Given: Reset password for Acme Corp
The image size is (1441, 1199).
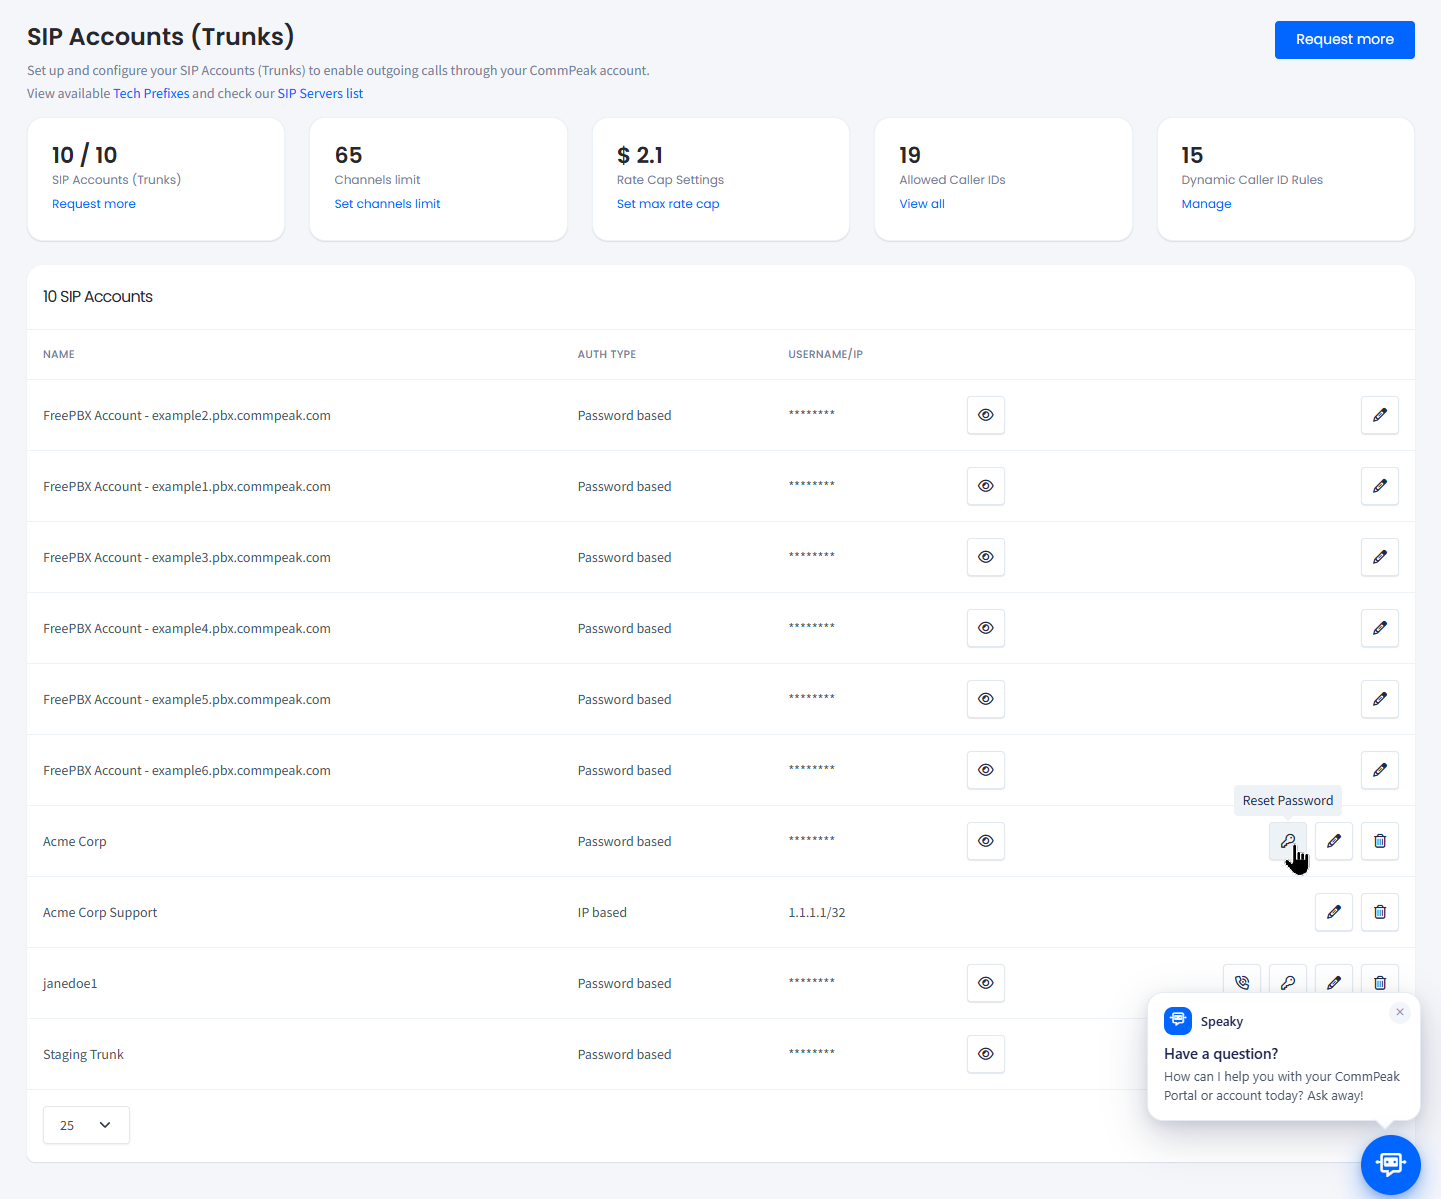Looking at the screenshot, I should click(1287, 841).
